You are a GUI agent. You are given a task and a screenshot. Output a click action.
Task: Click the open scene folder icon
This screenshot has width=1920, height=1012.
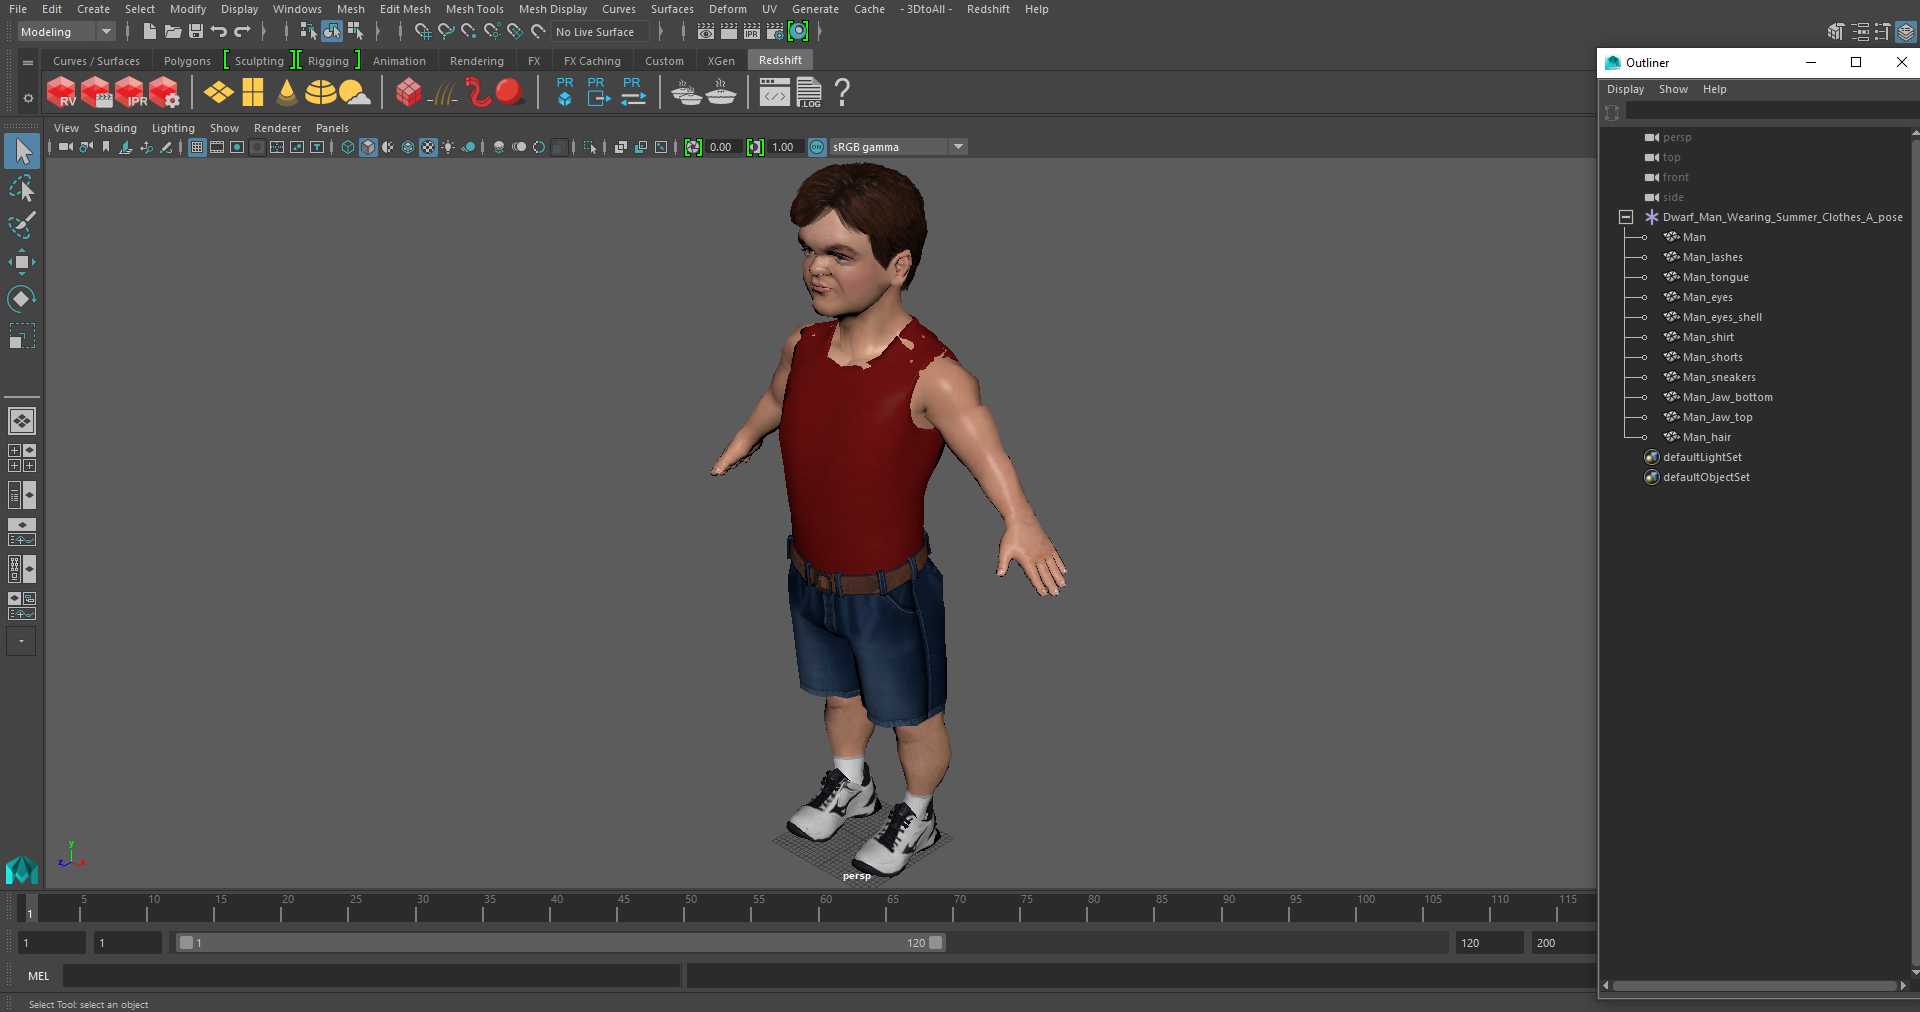(172, 32)
